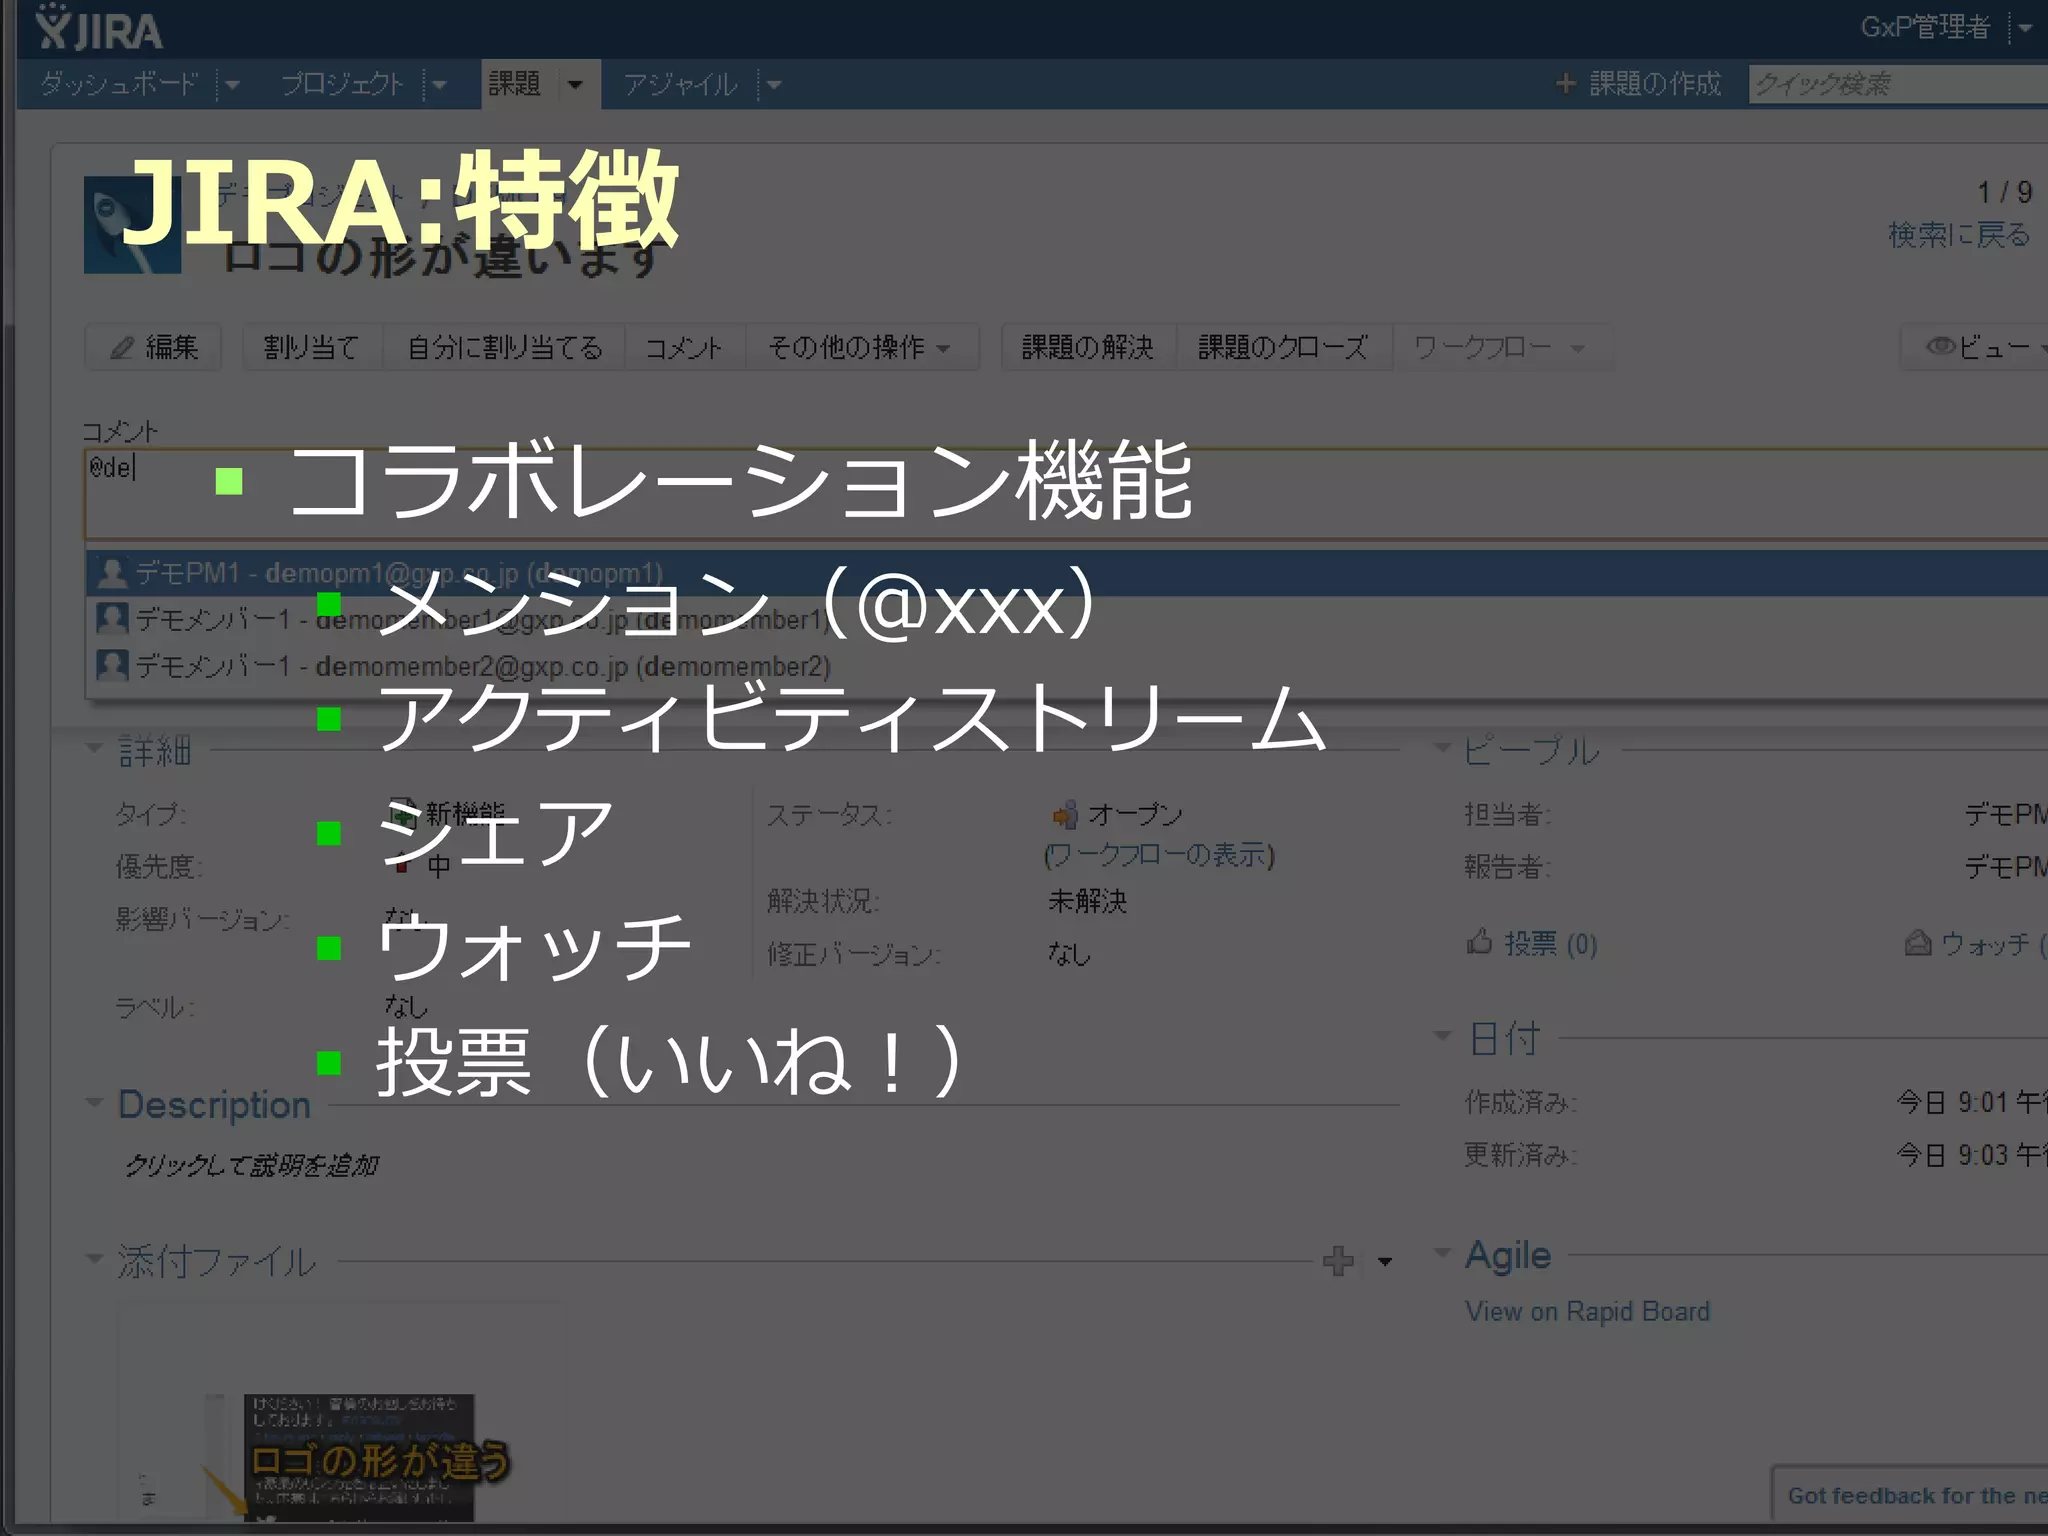Click user avatar icon beside demomember2
This screenshot has height=1536, width=2048.
[112, 666]
